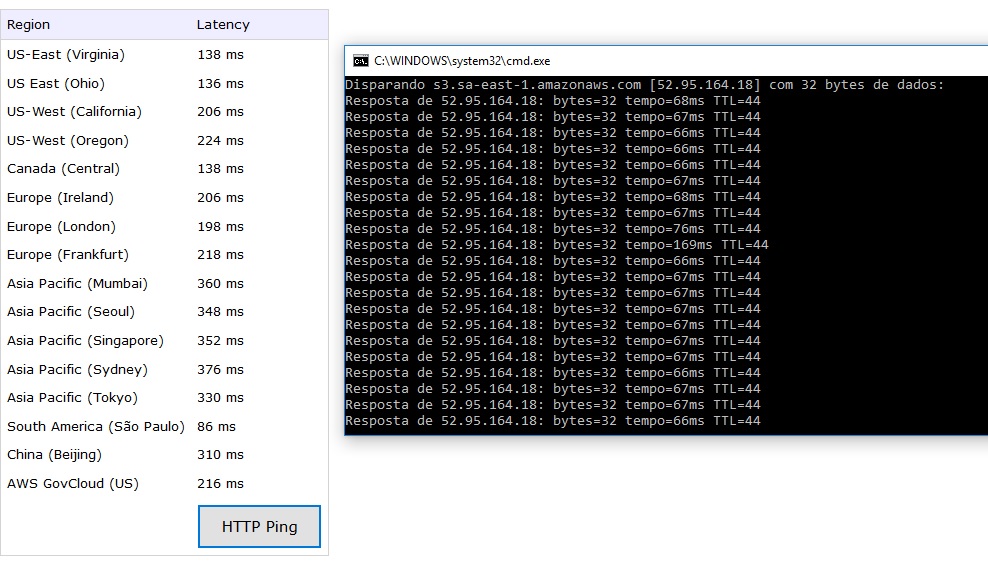Click the Asia Pacific (Mumbai) row
Viewport: 988px width, 573px height.
pyautogui.click(x=77, y=284)
